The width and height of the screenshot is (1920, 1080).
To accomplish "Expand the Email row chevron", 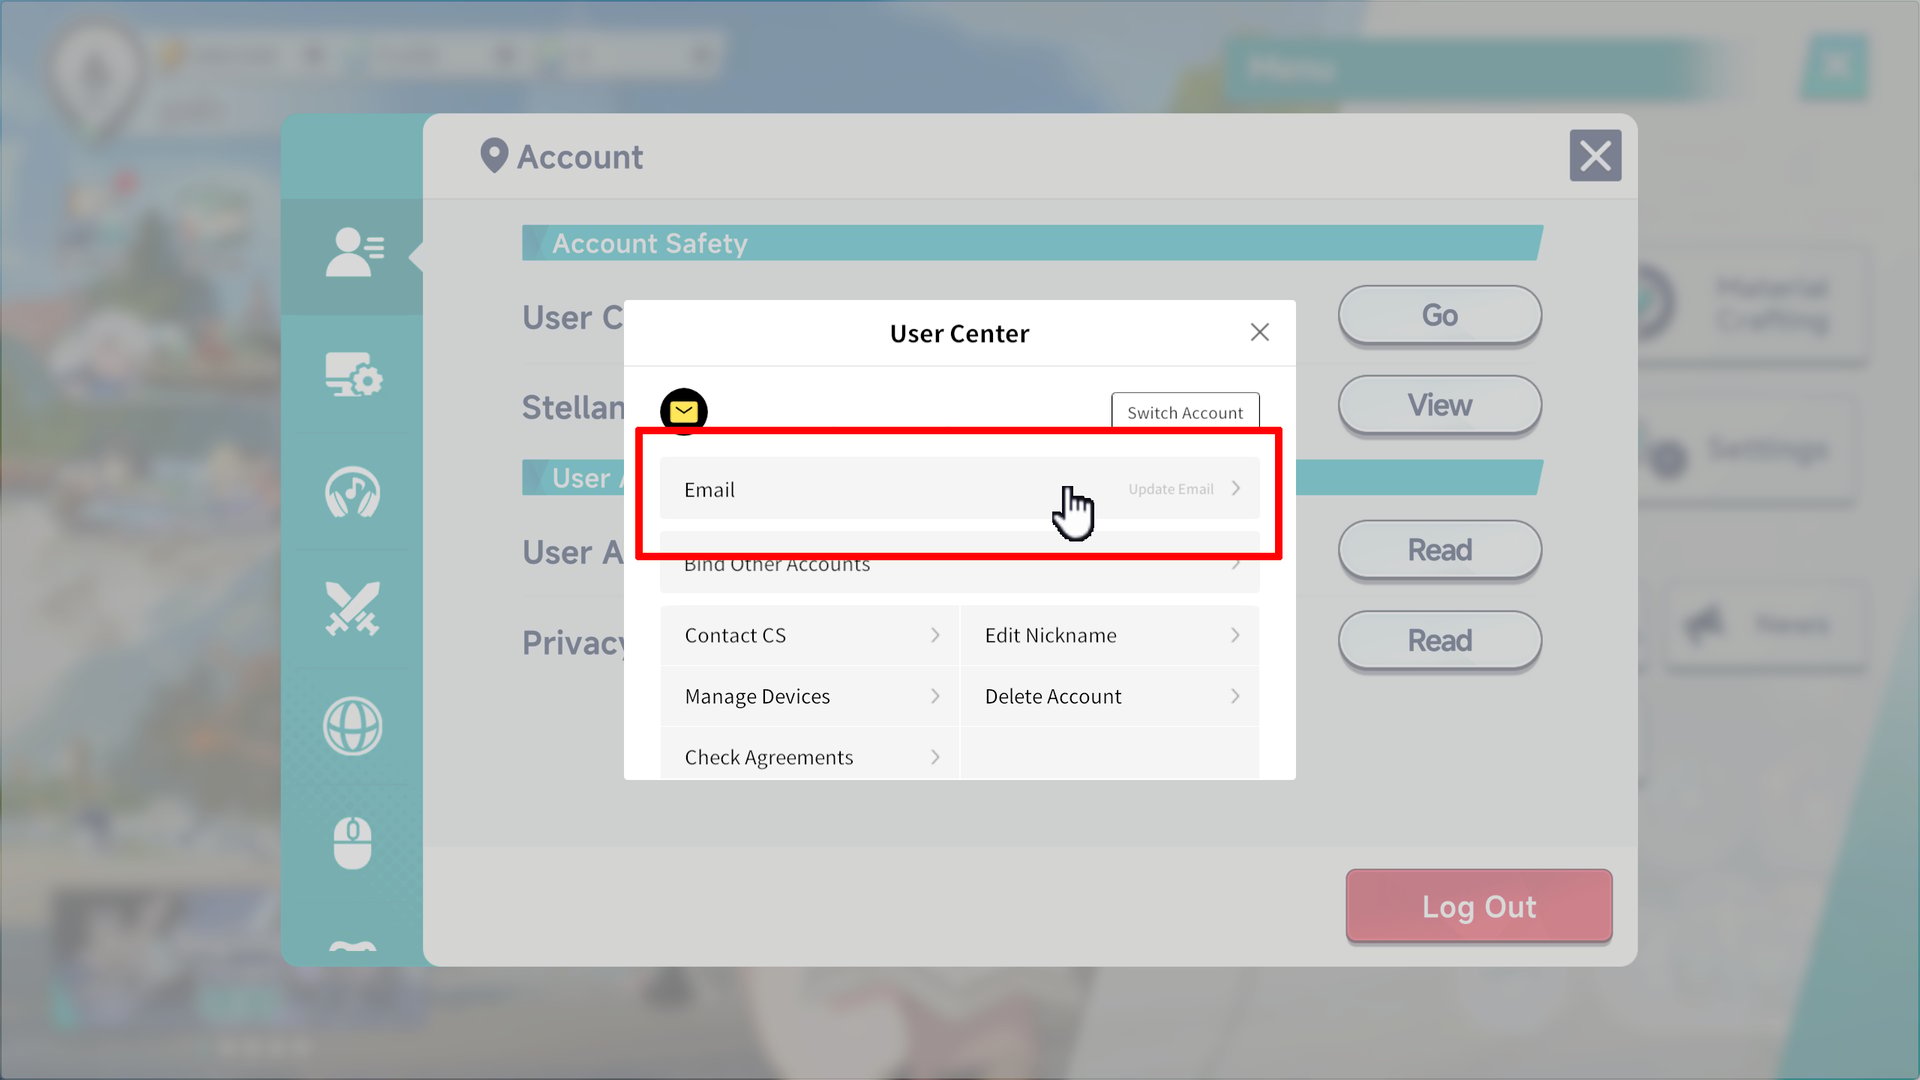I will click(x=1236, y=488).
